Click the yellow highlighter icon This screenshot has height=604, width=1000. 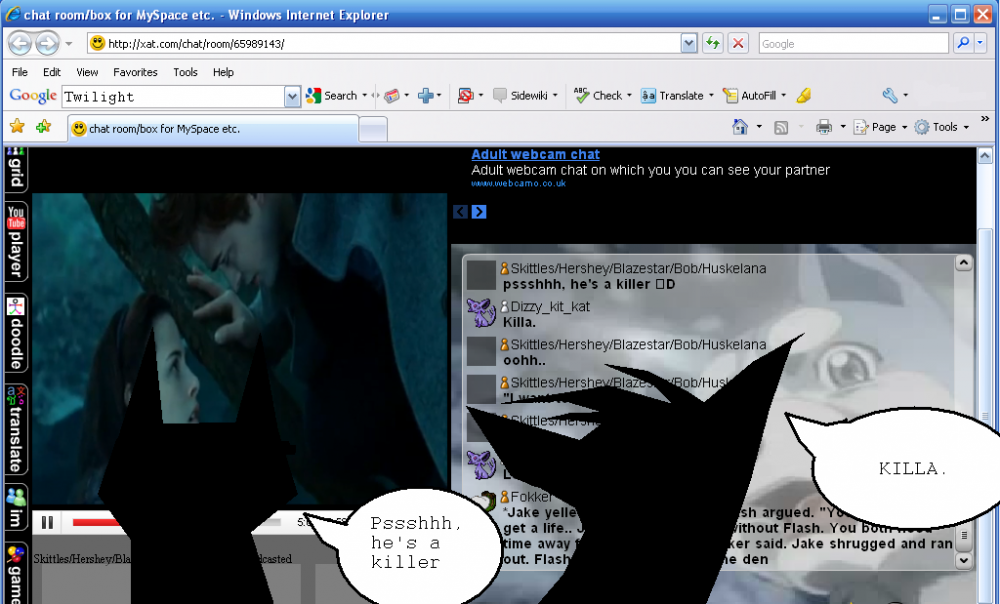tap(804, 96)
